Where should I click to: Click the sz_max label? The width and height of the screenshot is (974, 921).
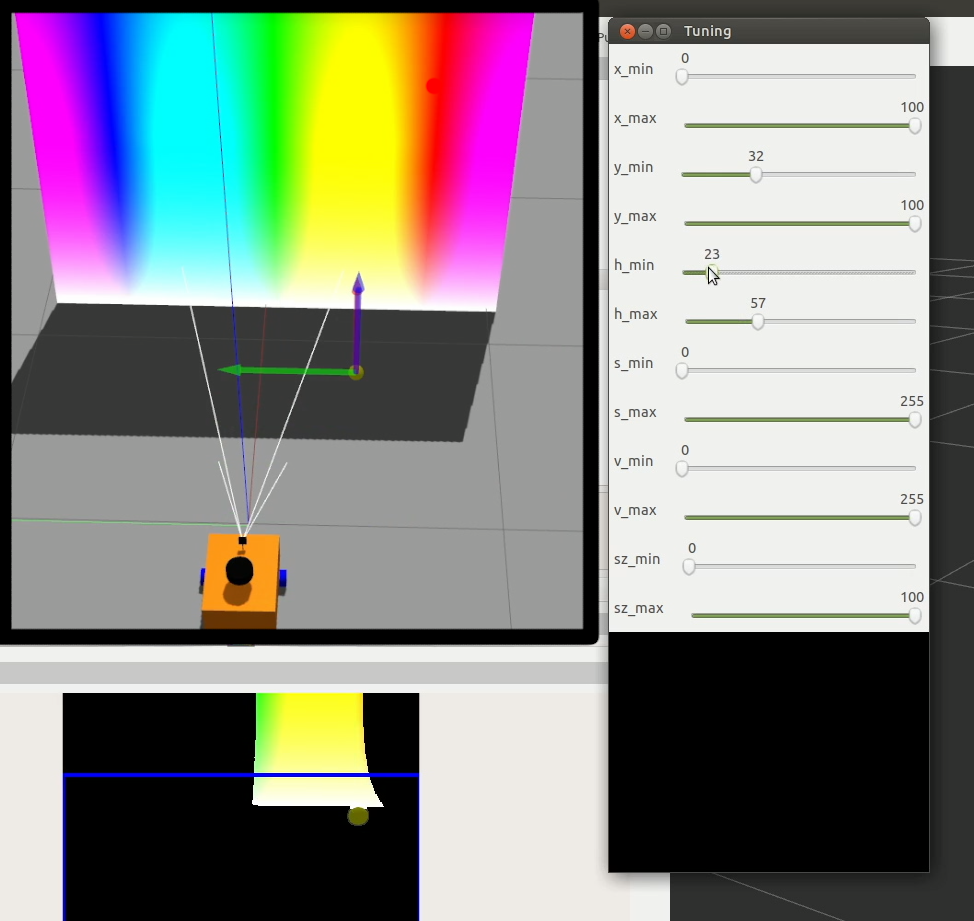click(x=639, y=609)
